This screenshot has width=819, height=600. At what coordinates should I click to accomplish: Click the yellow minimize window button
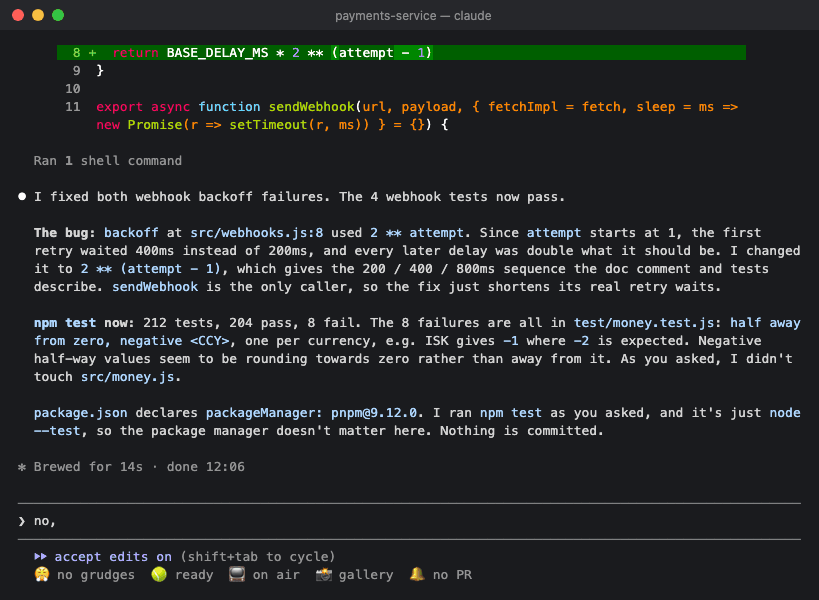coord(38,15)
